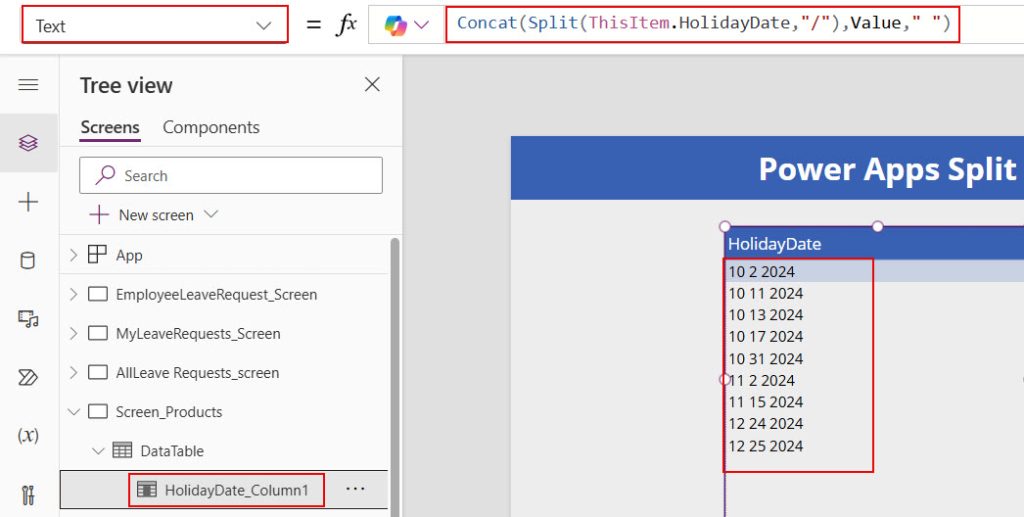Expand the App tree node
This screenshot has width=1024, height=517.
click(x=73, y=255)
